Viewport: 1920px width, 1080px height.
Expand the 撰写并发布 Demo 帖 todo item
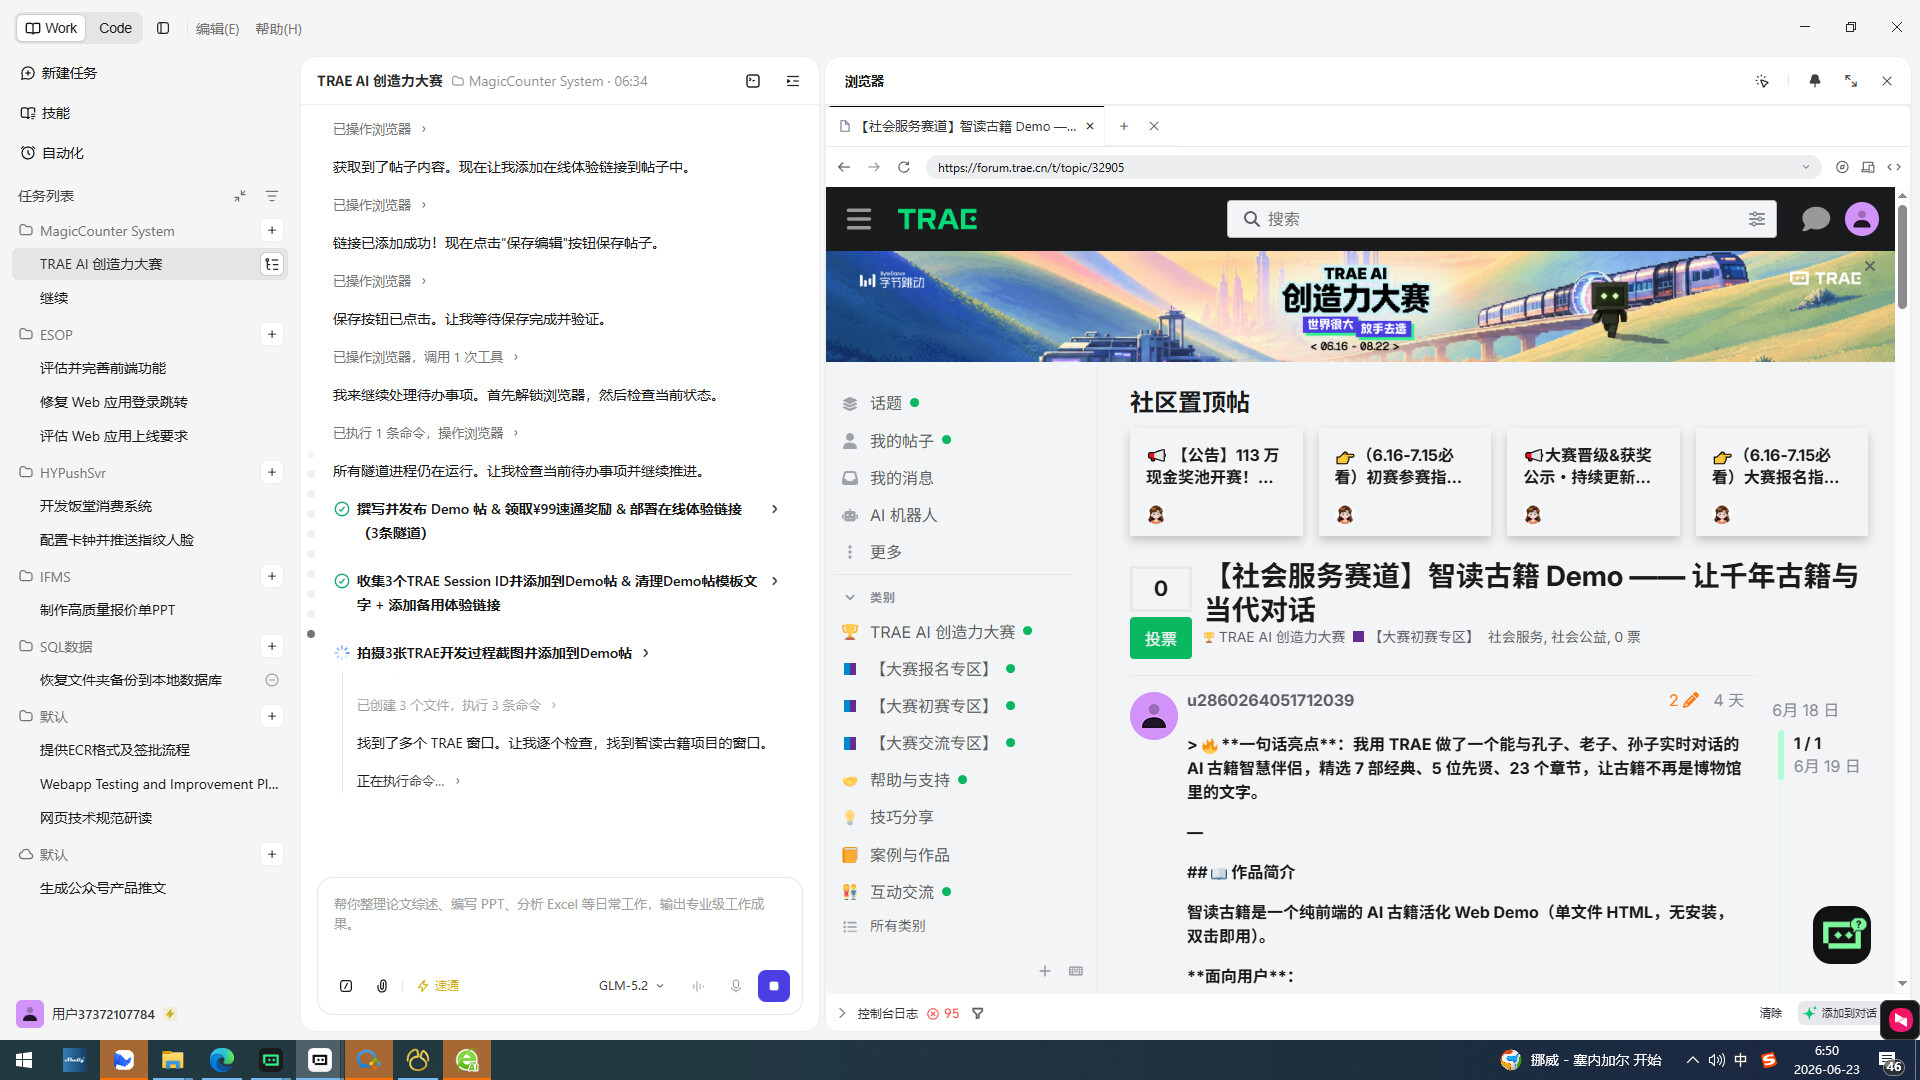point(775,509)
